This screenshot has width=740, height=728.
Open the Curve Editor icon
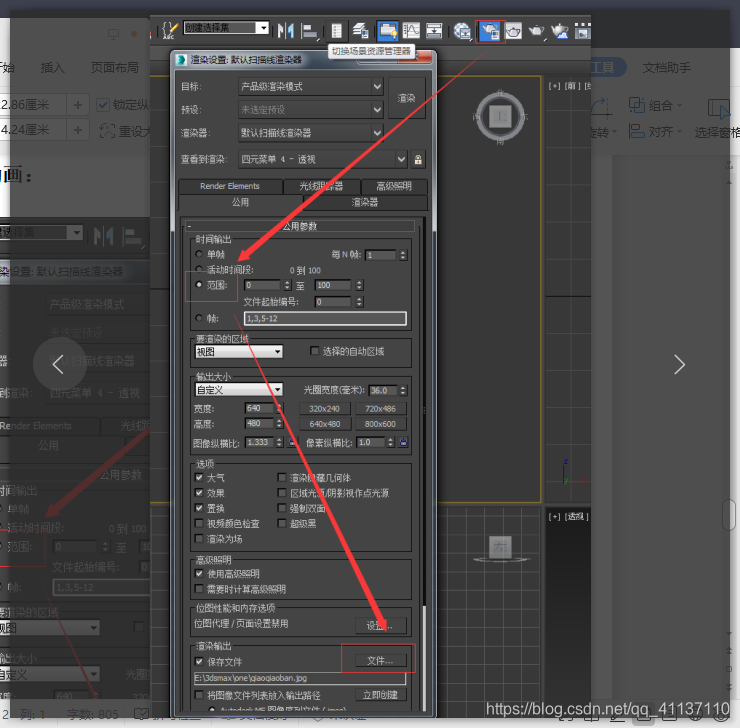coord(411,31)
